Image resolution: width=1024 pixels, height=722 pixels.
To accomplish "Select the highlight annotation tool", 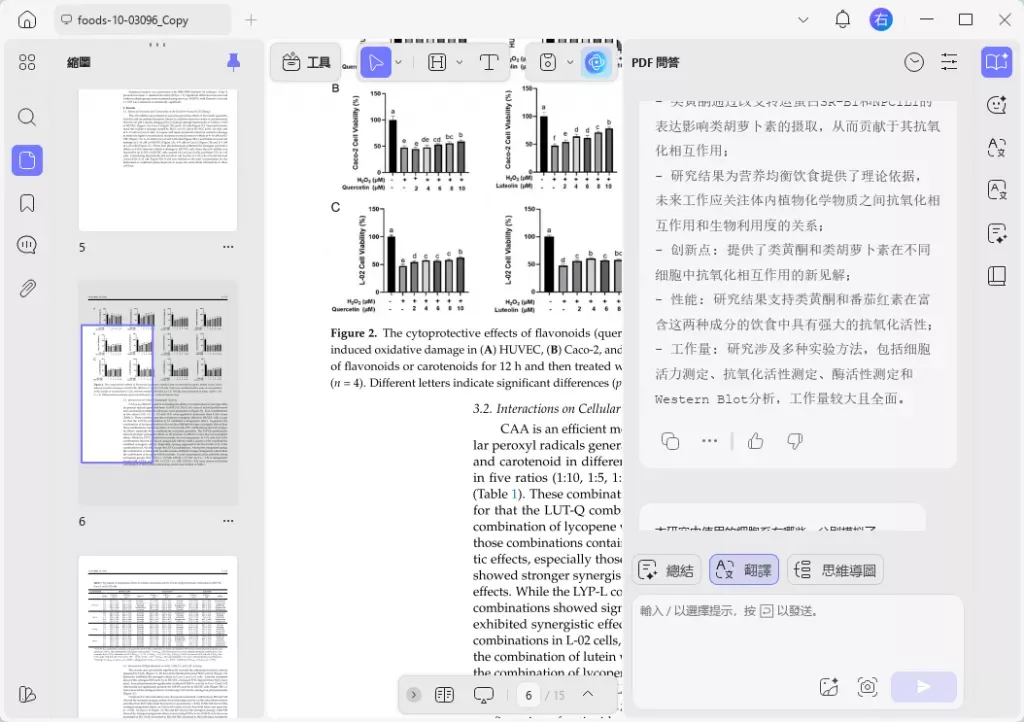I will (x=437, y=62).
